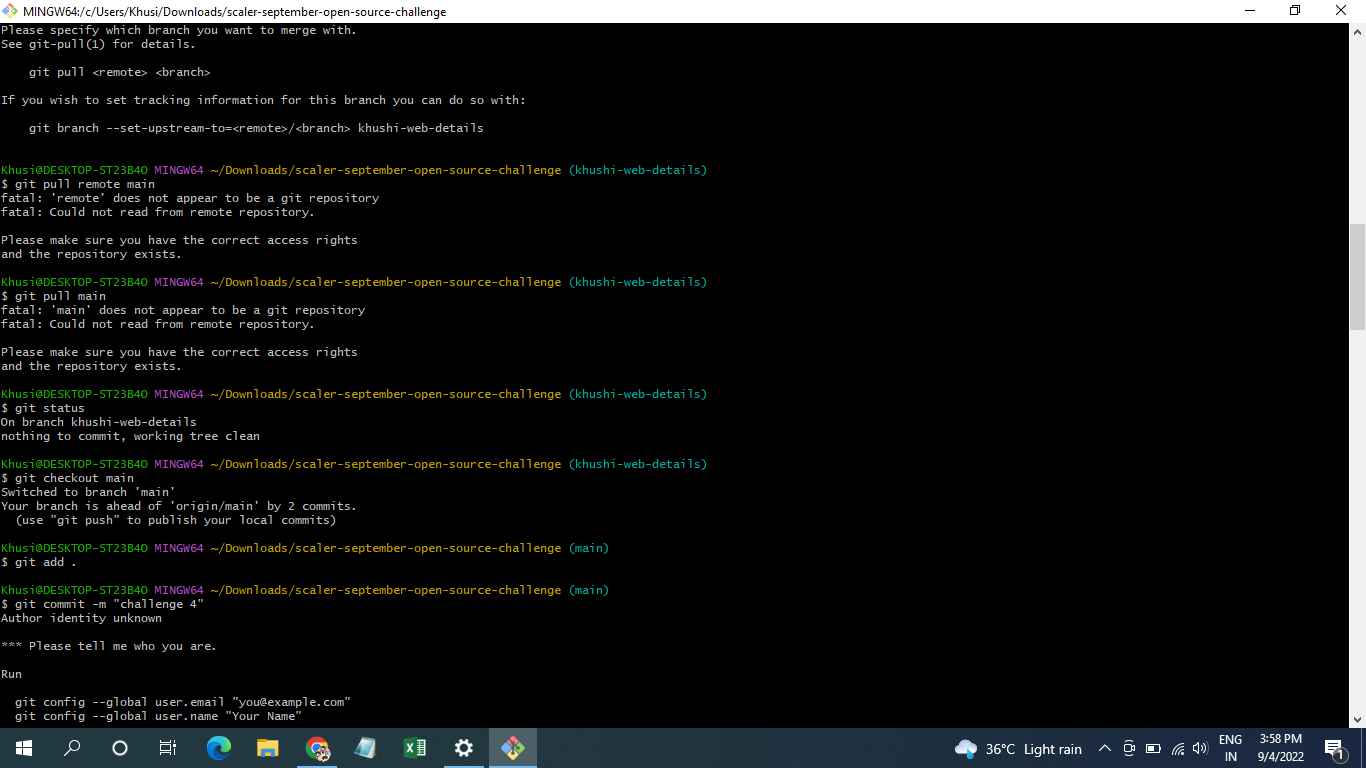Show hidden tray icons with the chevron
Image resolution: width=1366 pixels, height=768 pixels.
point(1104,748)
